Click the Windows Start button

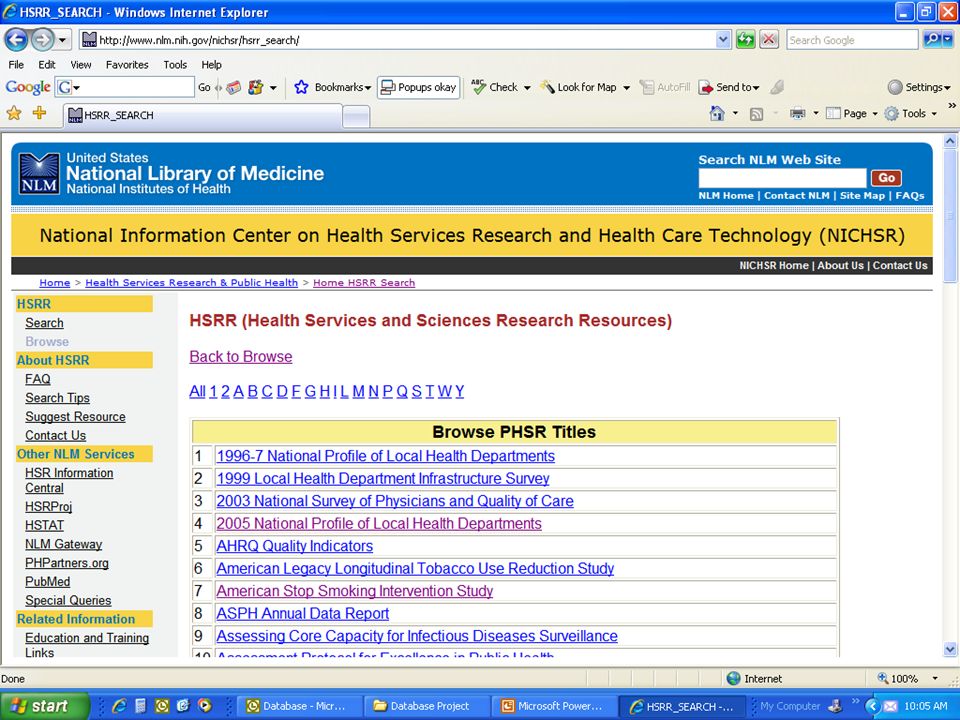(x=44, y=706)
